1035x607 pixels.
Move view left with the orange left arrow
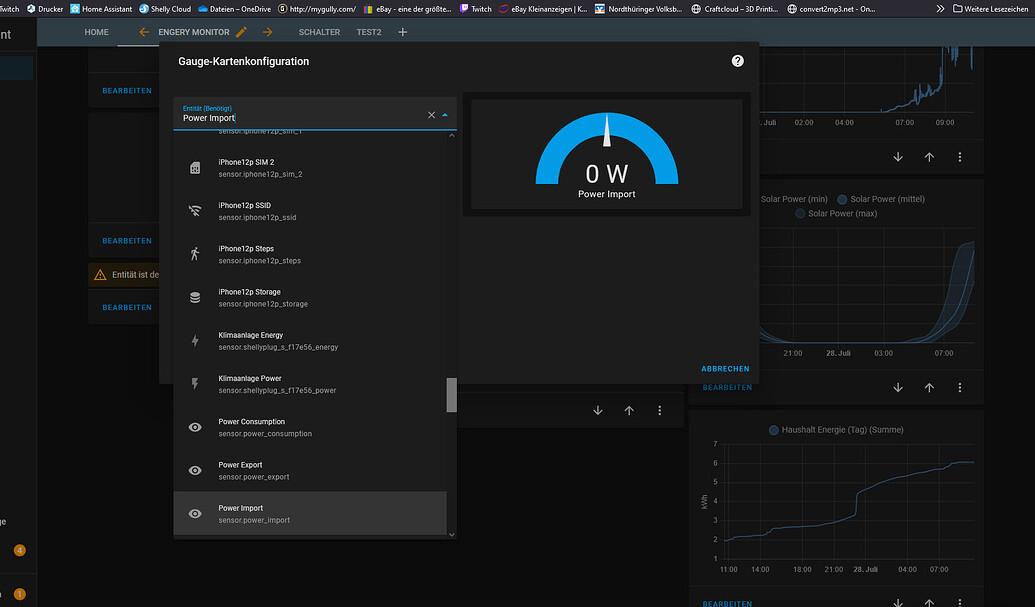tap(144, 32)
